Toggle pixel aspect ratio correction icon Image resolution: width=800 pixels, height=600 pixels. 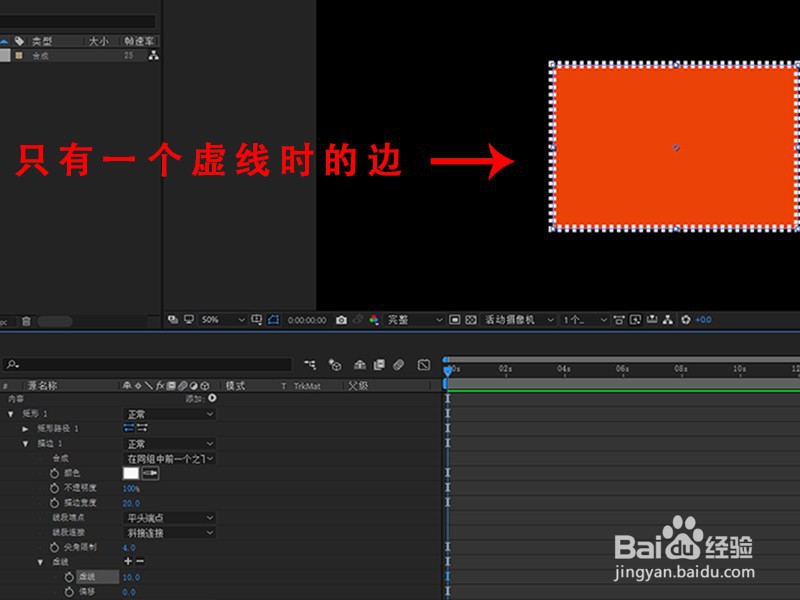(619, 320)
